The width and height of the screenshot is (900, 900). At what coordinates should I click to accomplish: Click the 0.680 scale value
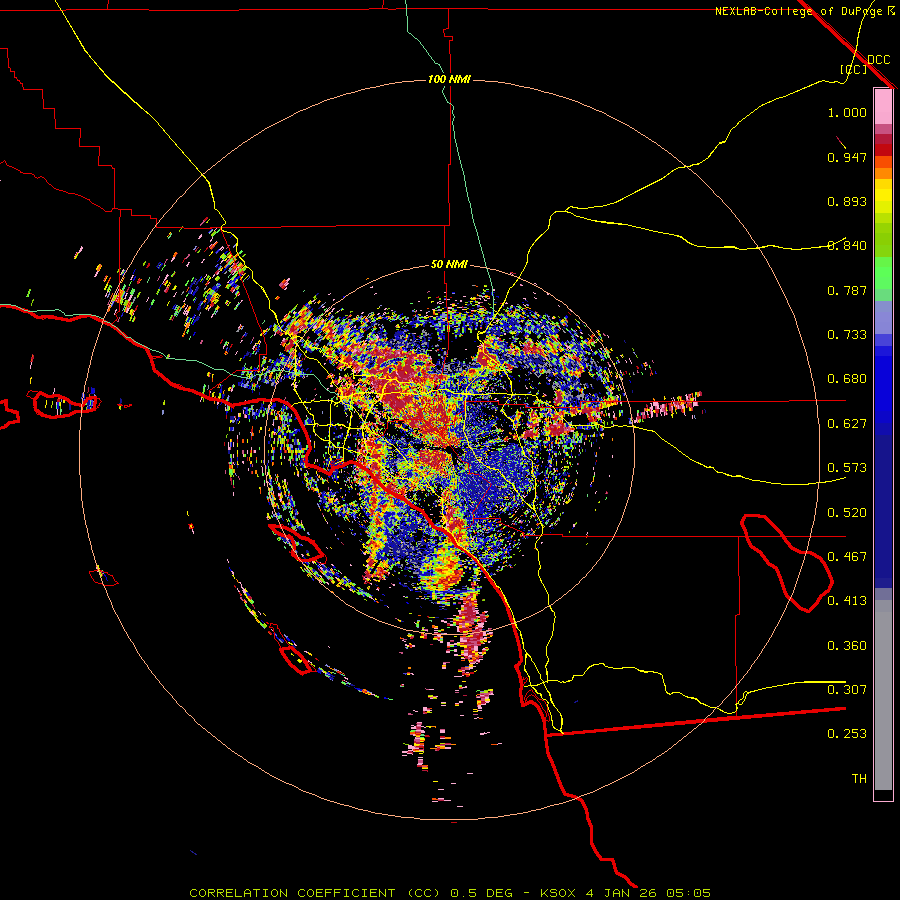click(x=847, y=379)
